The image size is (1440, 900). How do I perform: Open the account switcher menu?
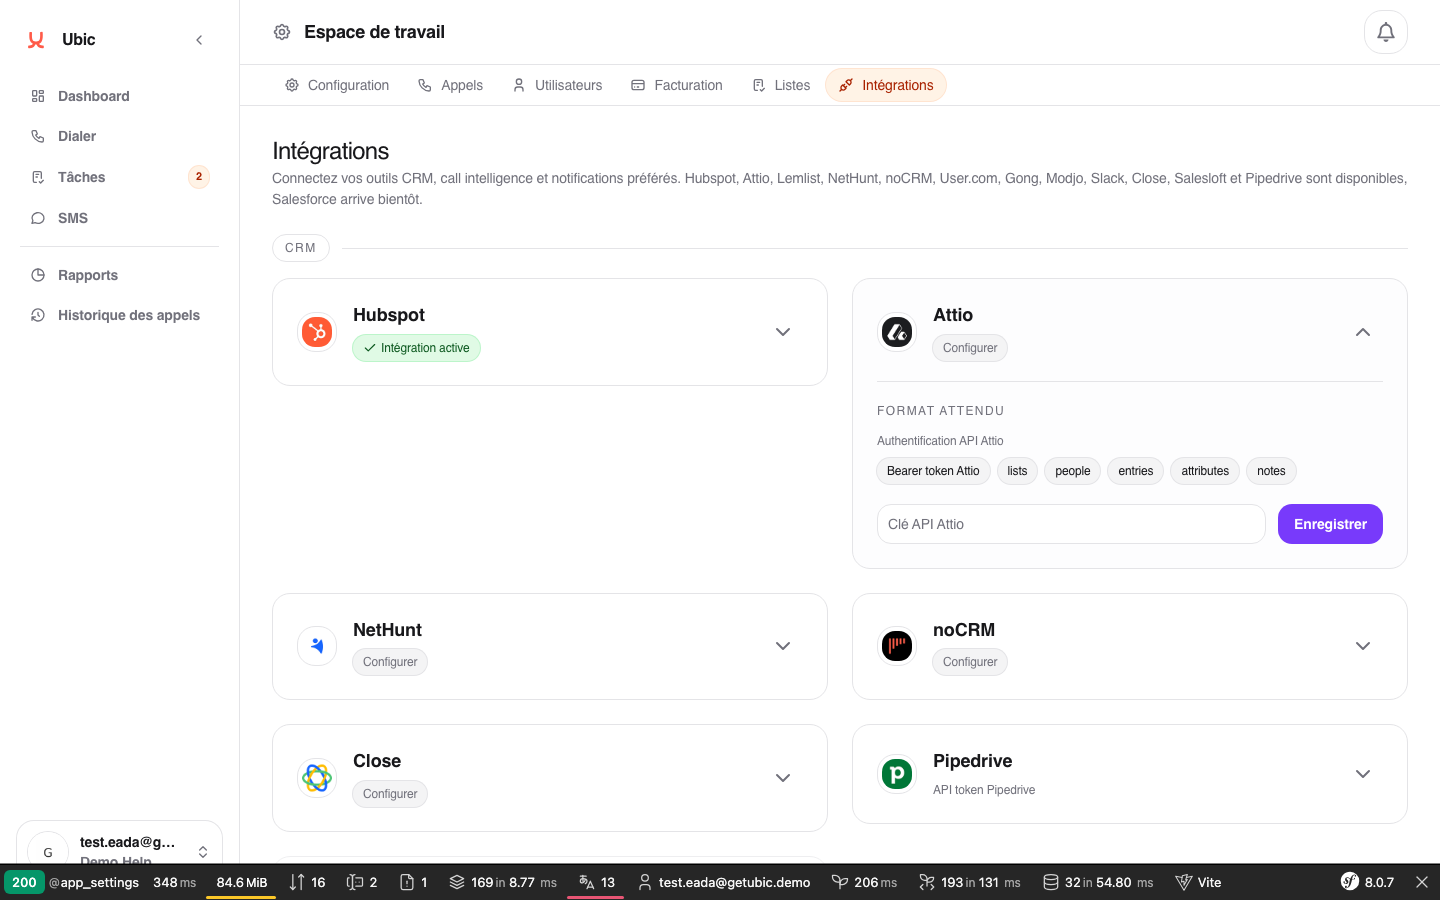tap(203, 851)
